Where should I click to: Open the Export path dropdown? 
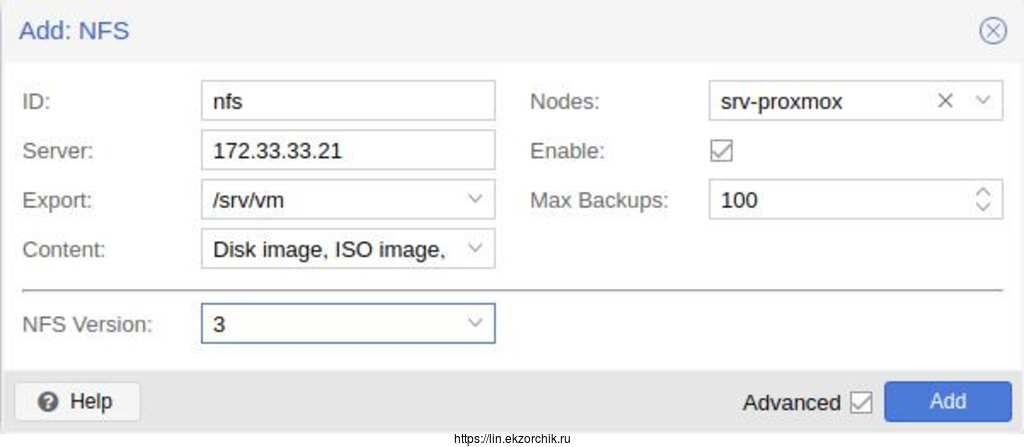click(x=475, y=200)
